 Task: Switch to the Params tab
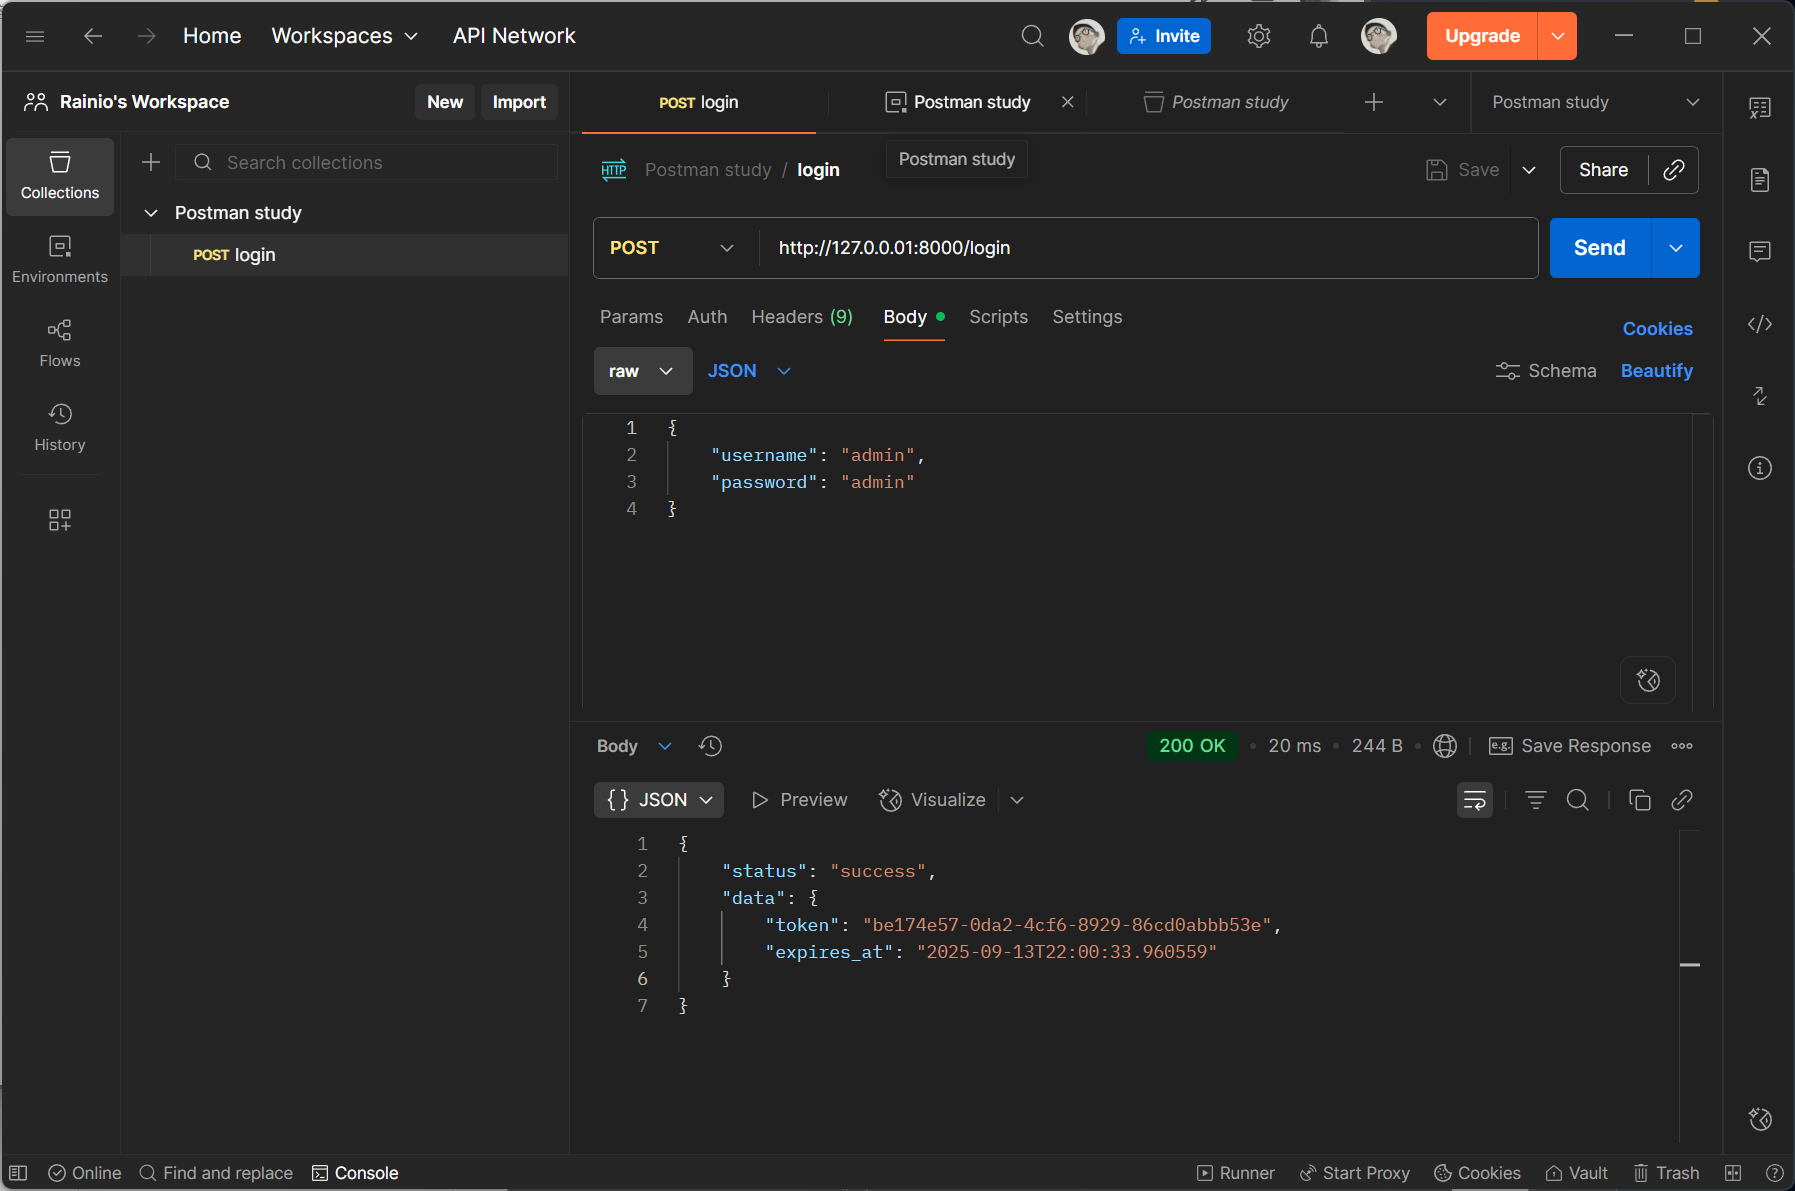coord(631,317)
